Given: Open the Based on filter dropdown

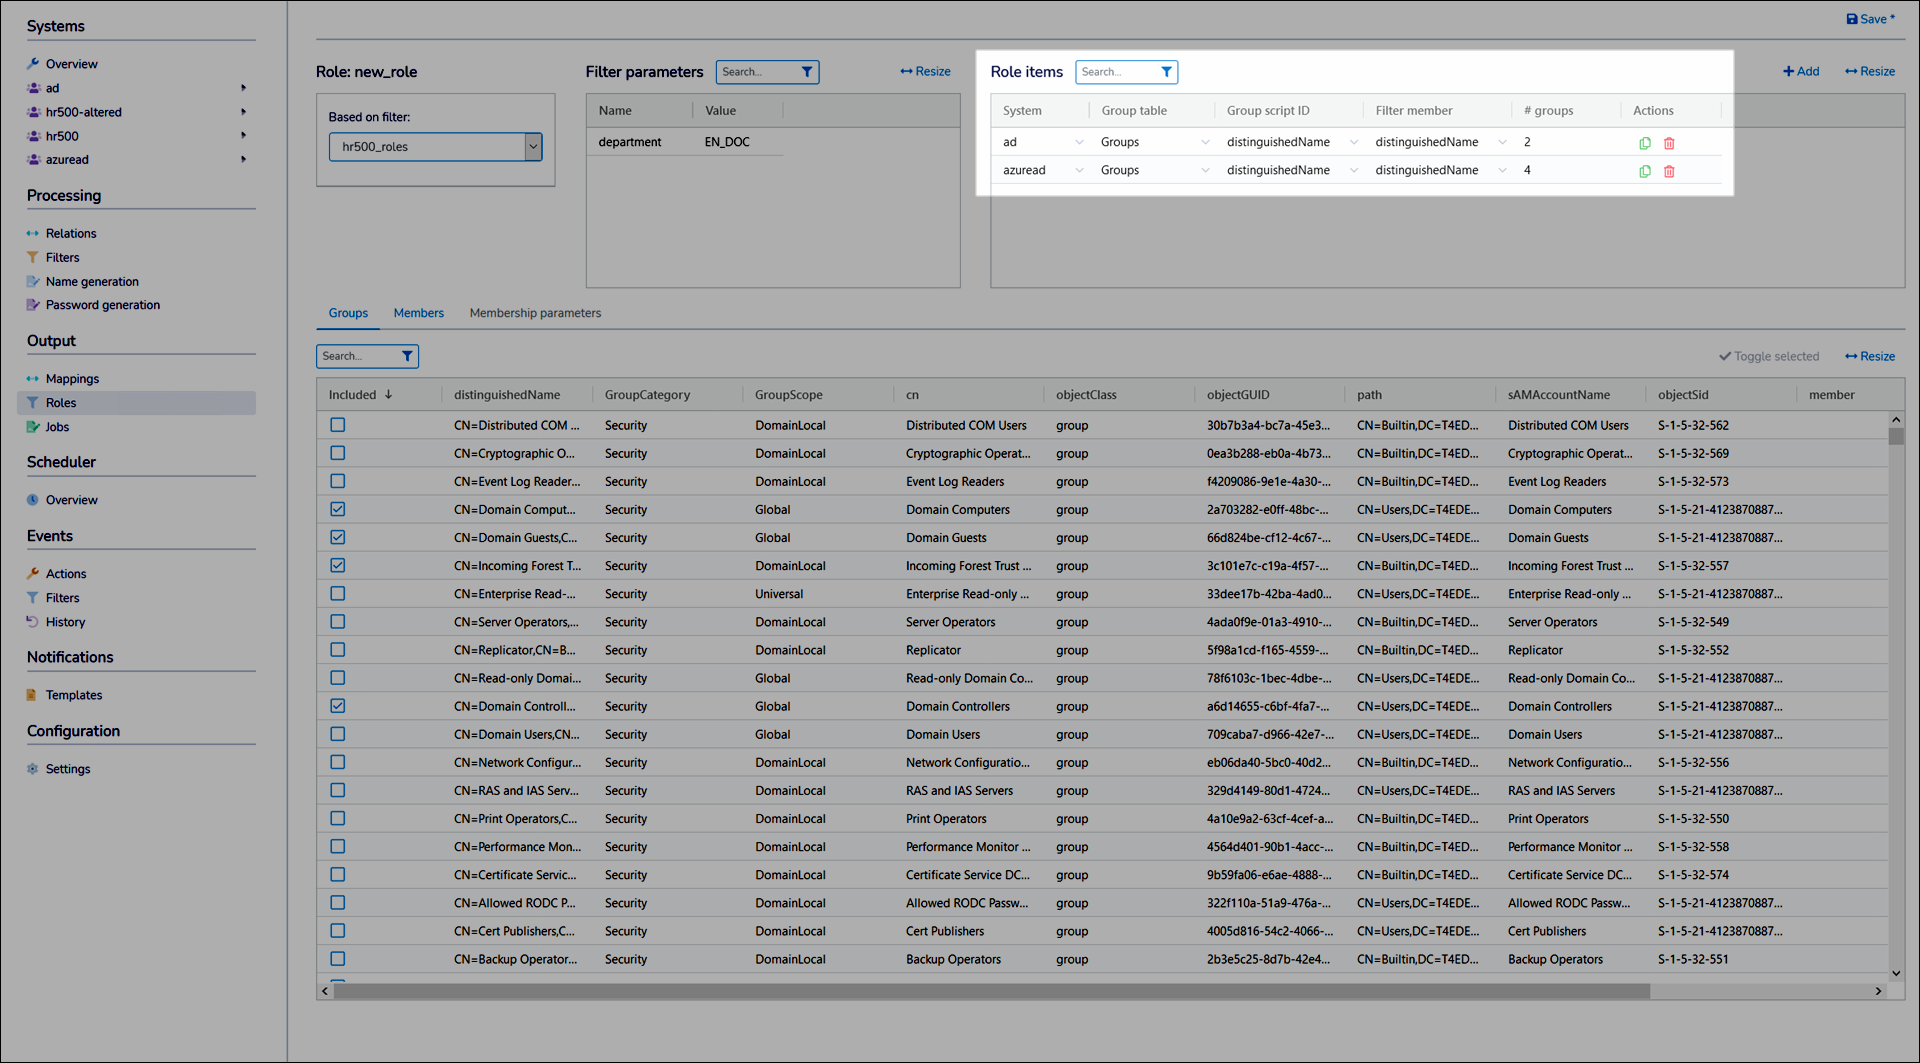Looking at the screenshot, I should click(x=533, y=147).
